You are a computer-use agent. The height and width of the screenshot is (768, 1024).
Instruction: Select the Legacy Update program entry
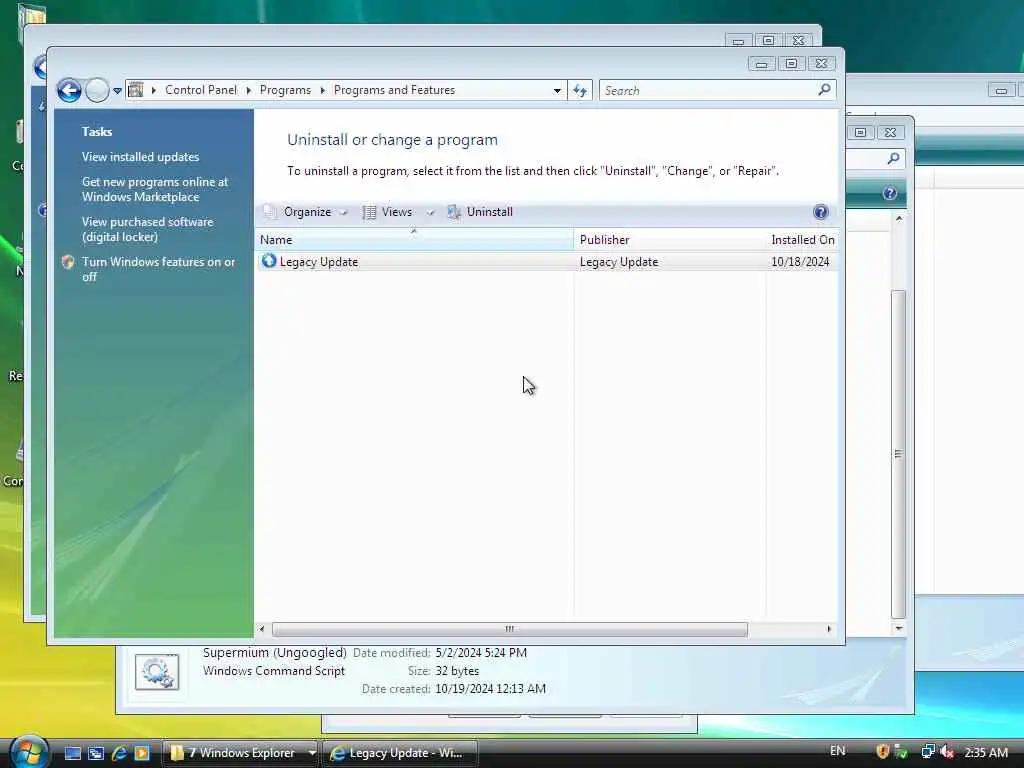[546, 262]
